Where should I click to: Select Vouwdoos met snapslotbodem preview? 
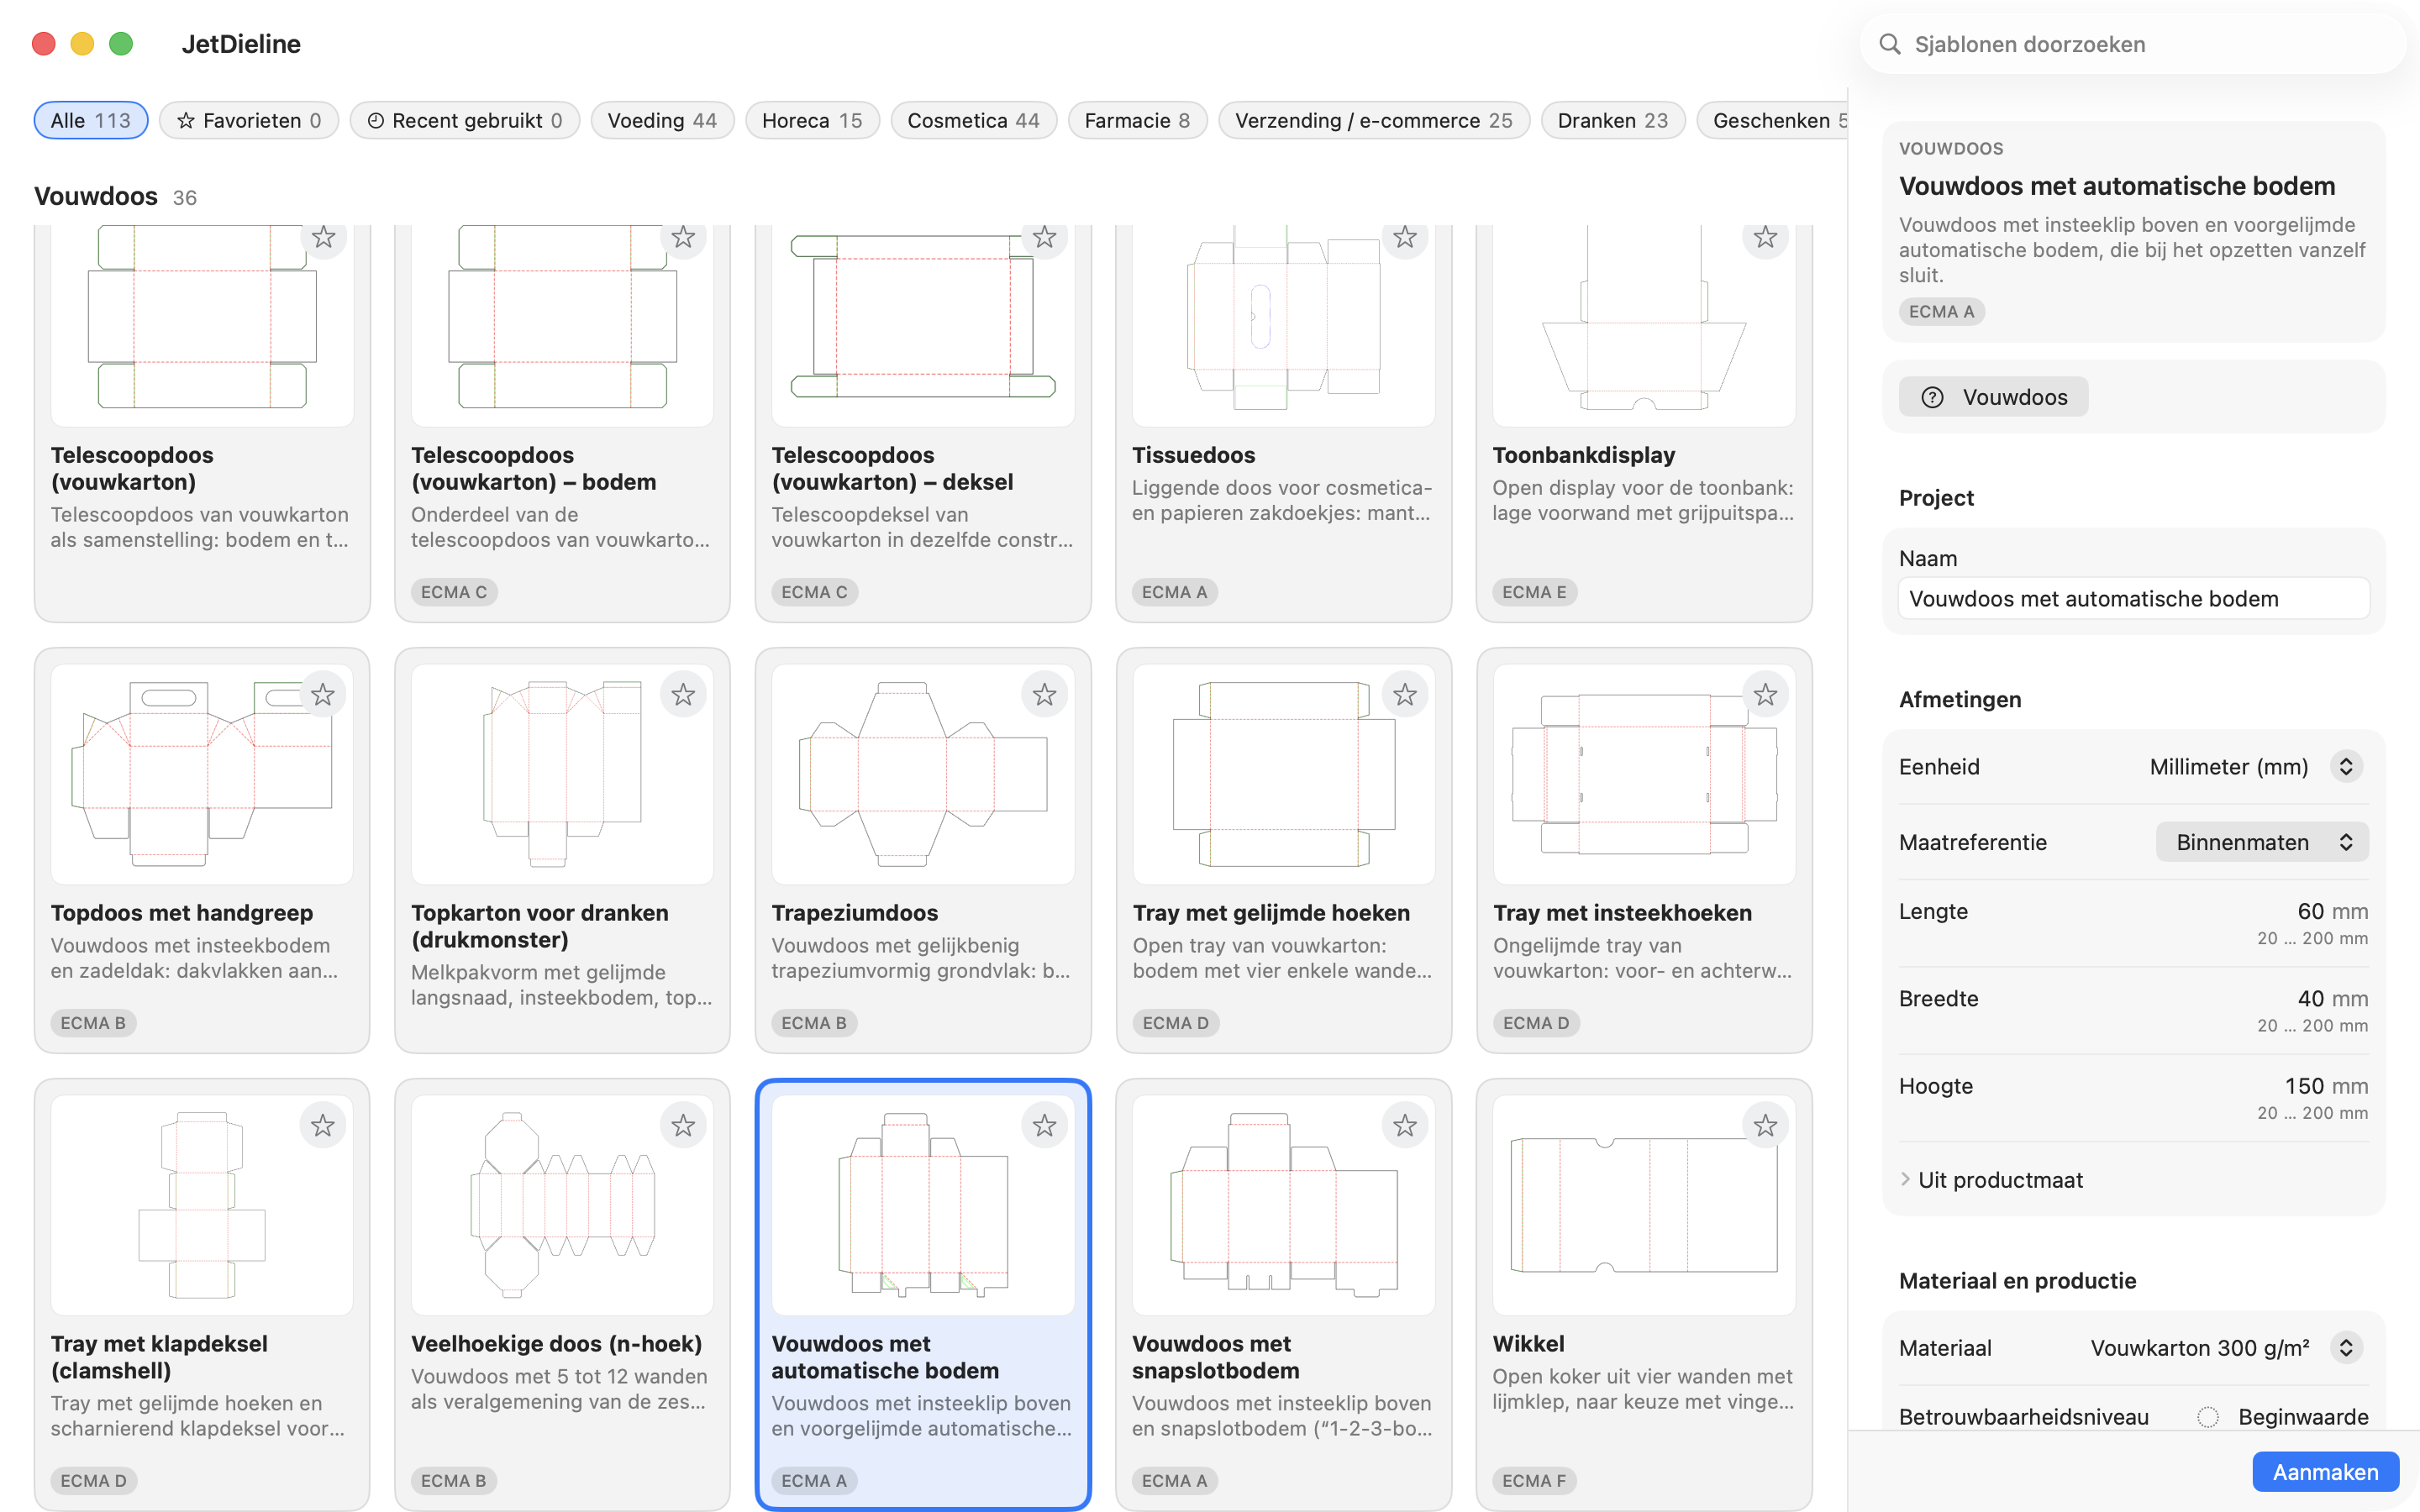click(1283, 1205)
